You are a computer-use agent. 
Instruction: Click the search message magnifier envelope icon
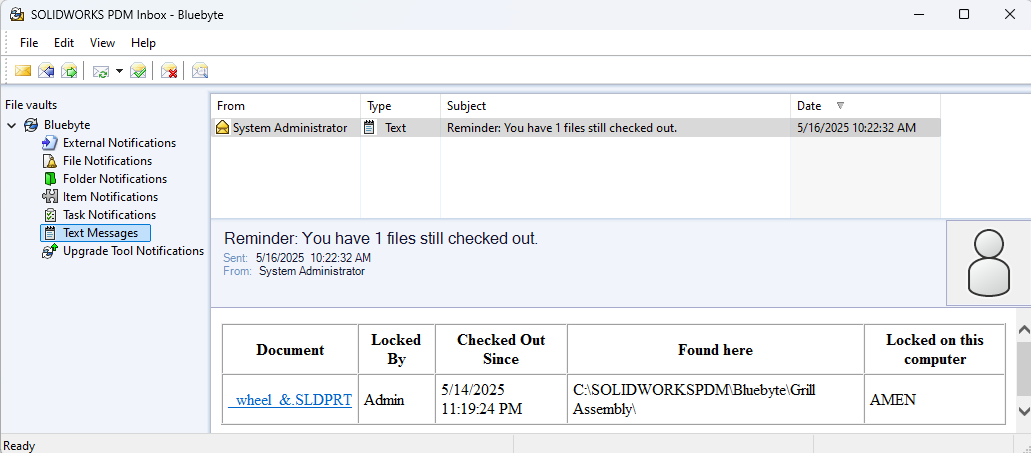[200, 71]
